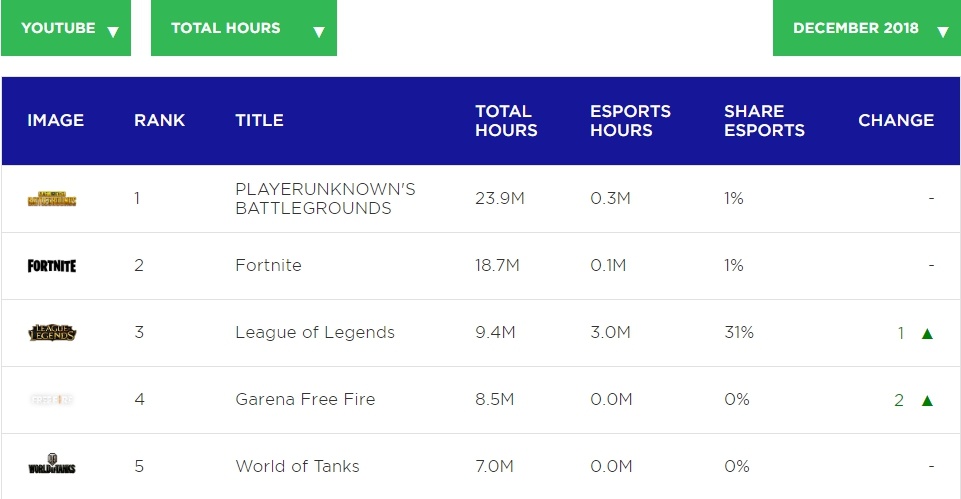This screenshot has height=499, width=961.
Task: Click the PUBG game logo image
Action: pyautogui.click(x=52, y=199)
